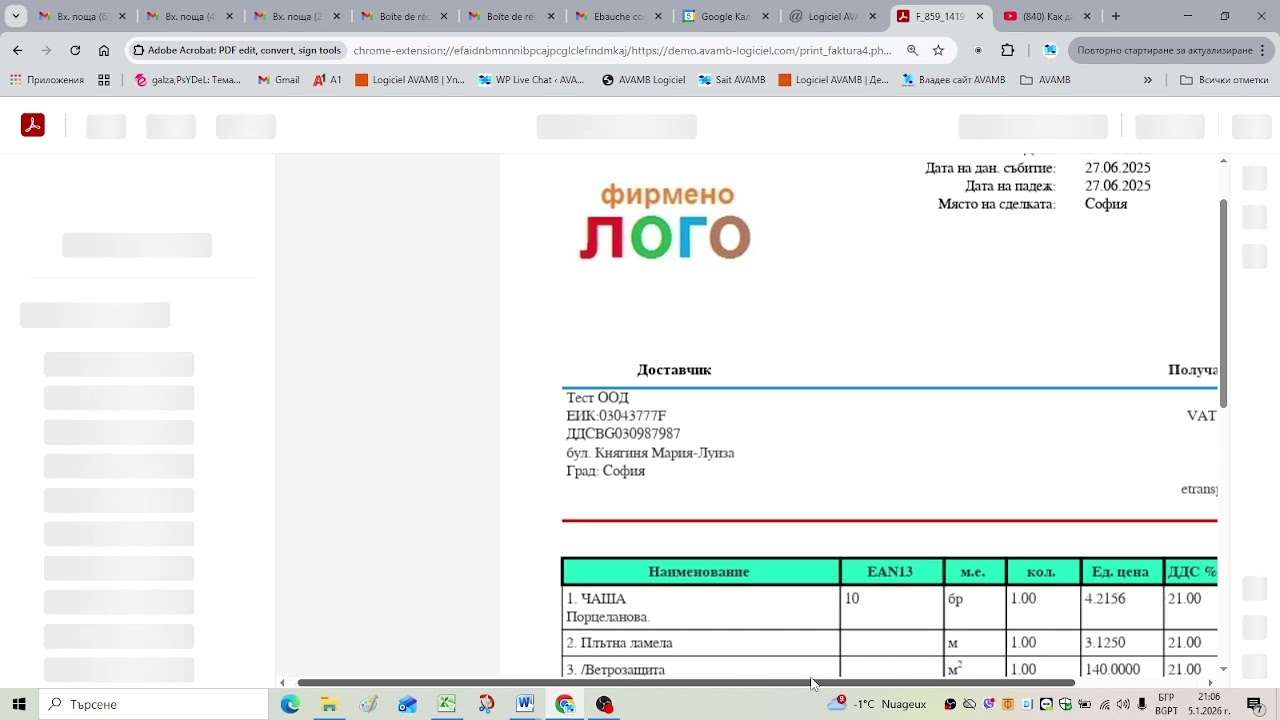Image resolution: width=1280 pixels, height=720 pixels.
Task: Open the browser home page
Action: click(104, 51)
